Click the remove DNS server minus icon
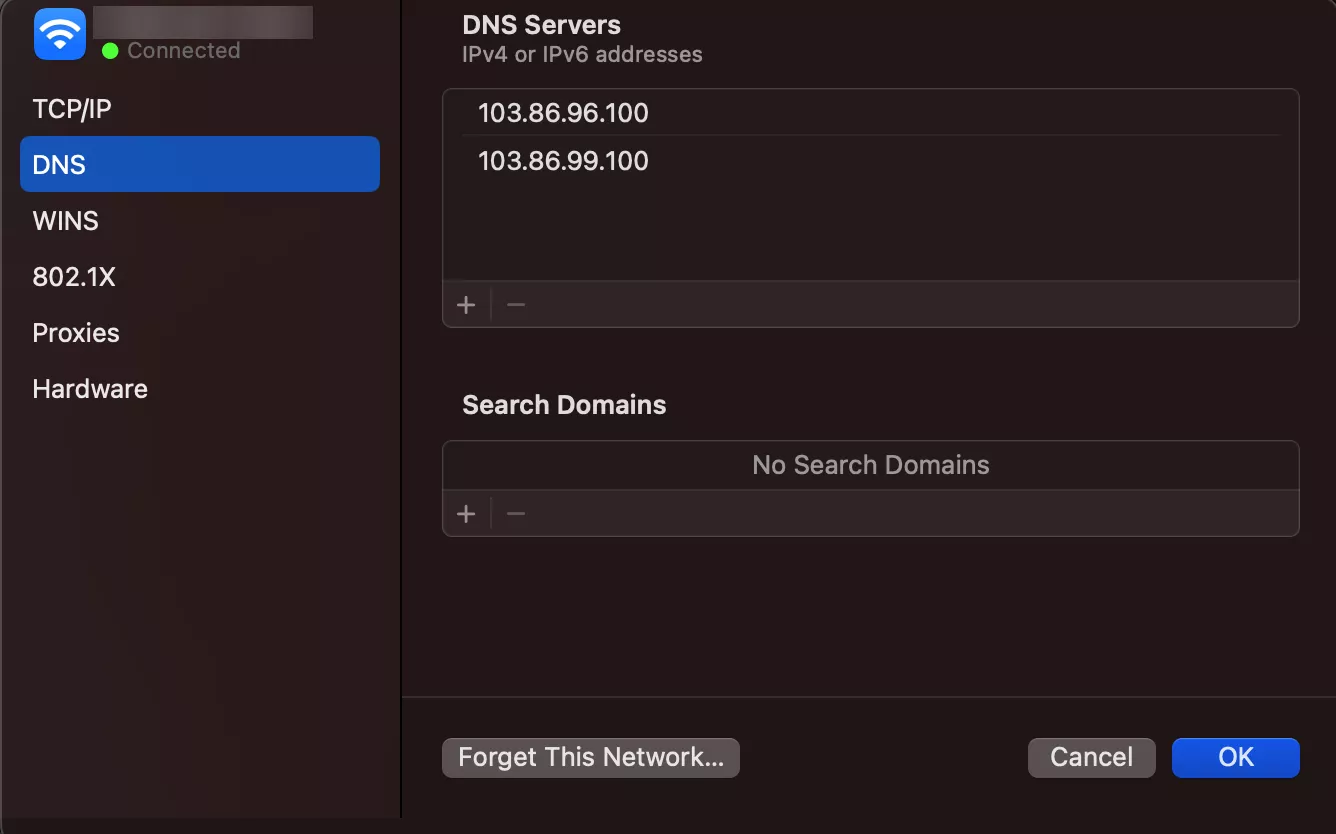This screenshot has height=834, width=1336. click(x=515, y=304)
